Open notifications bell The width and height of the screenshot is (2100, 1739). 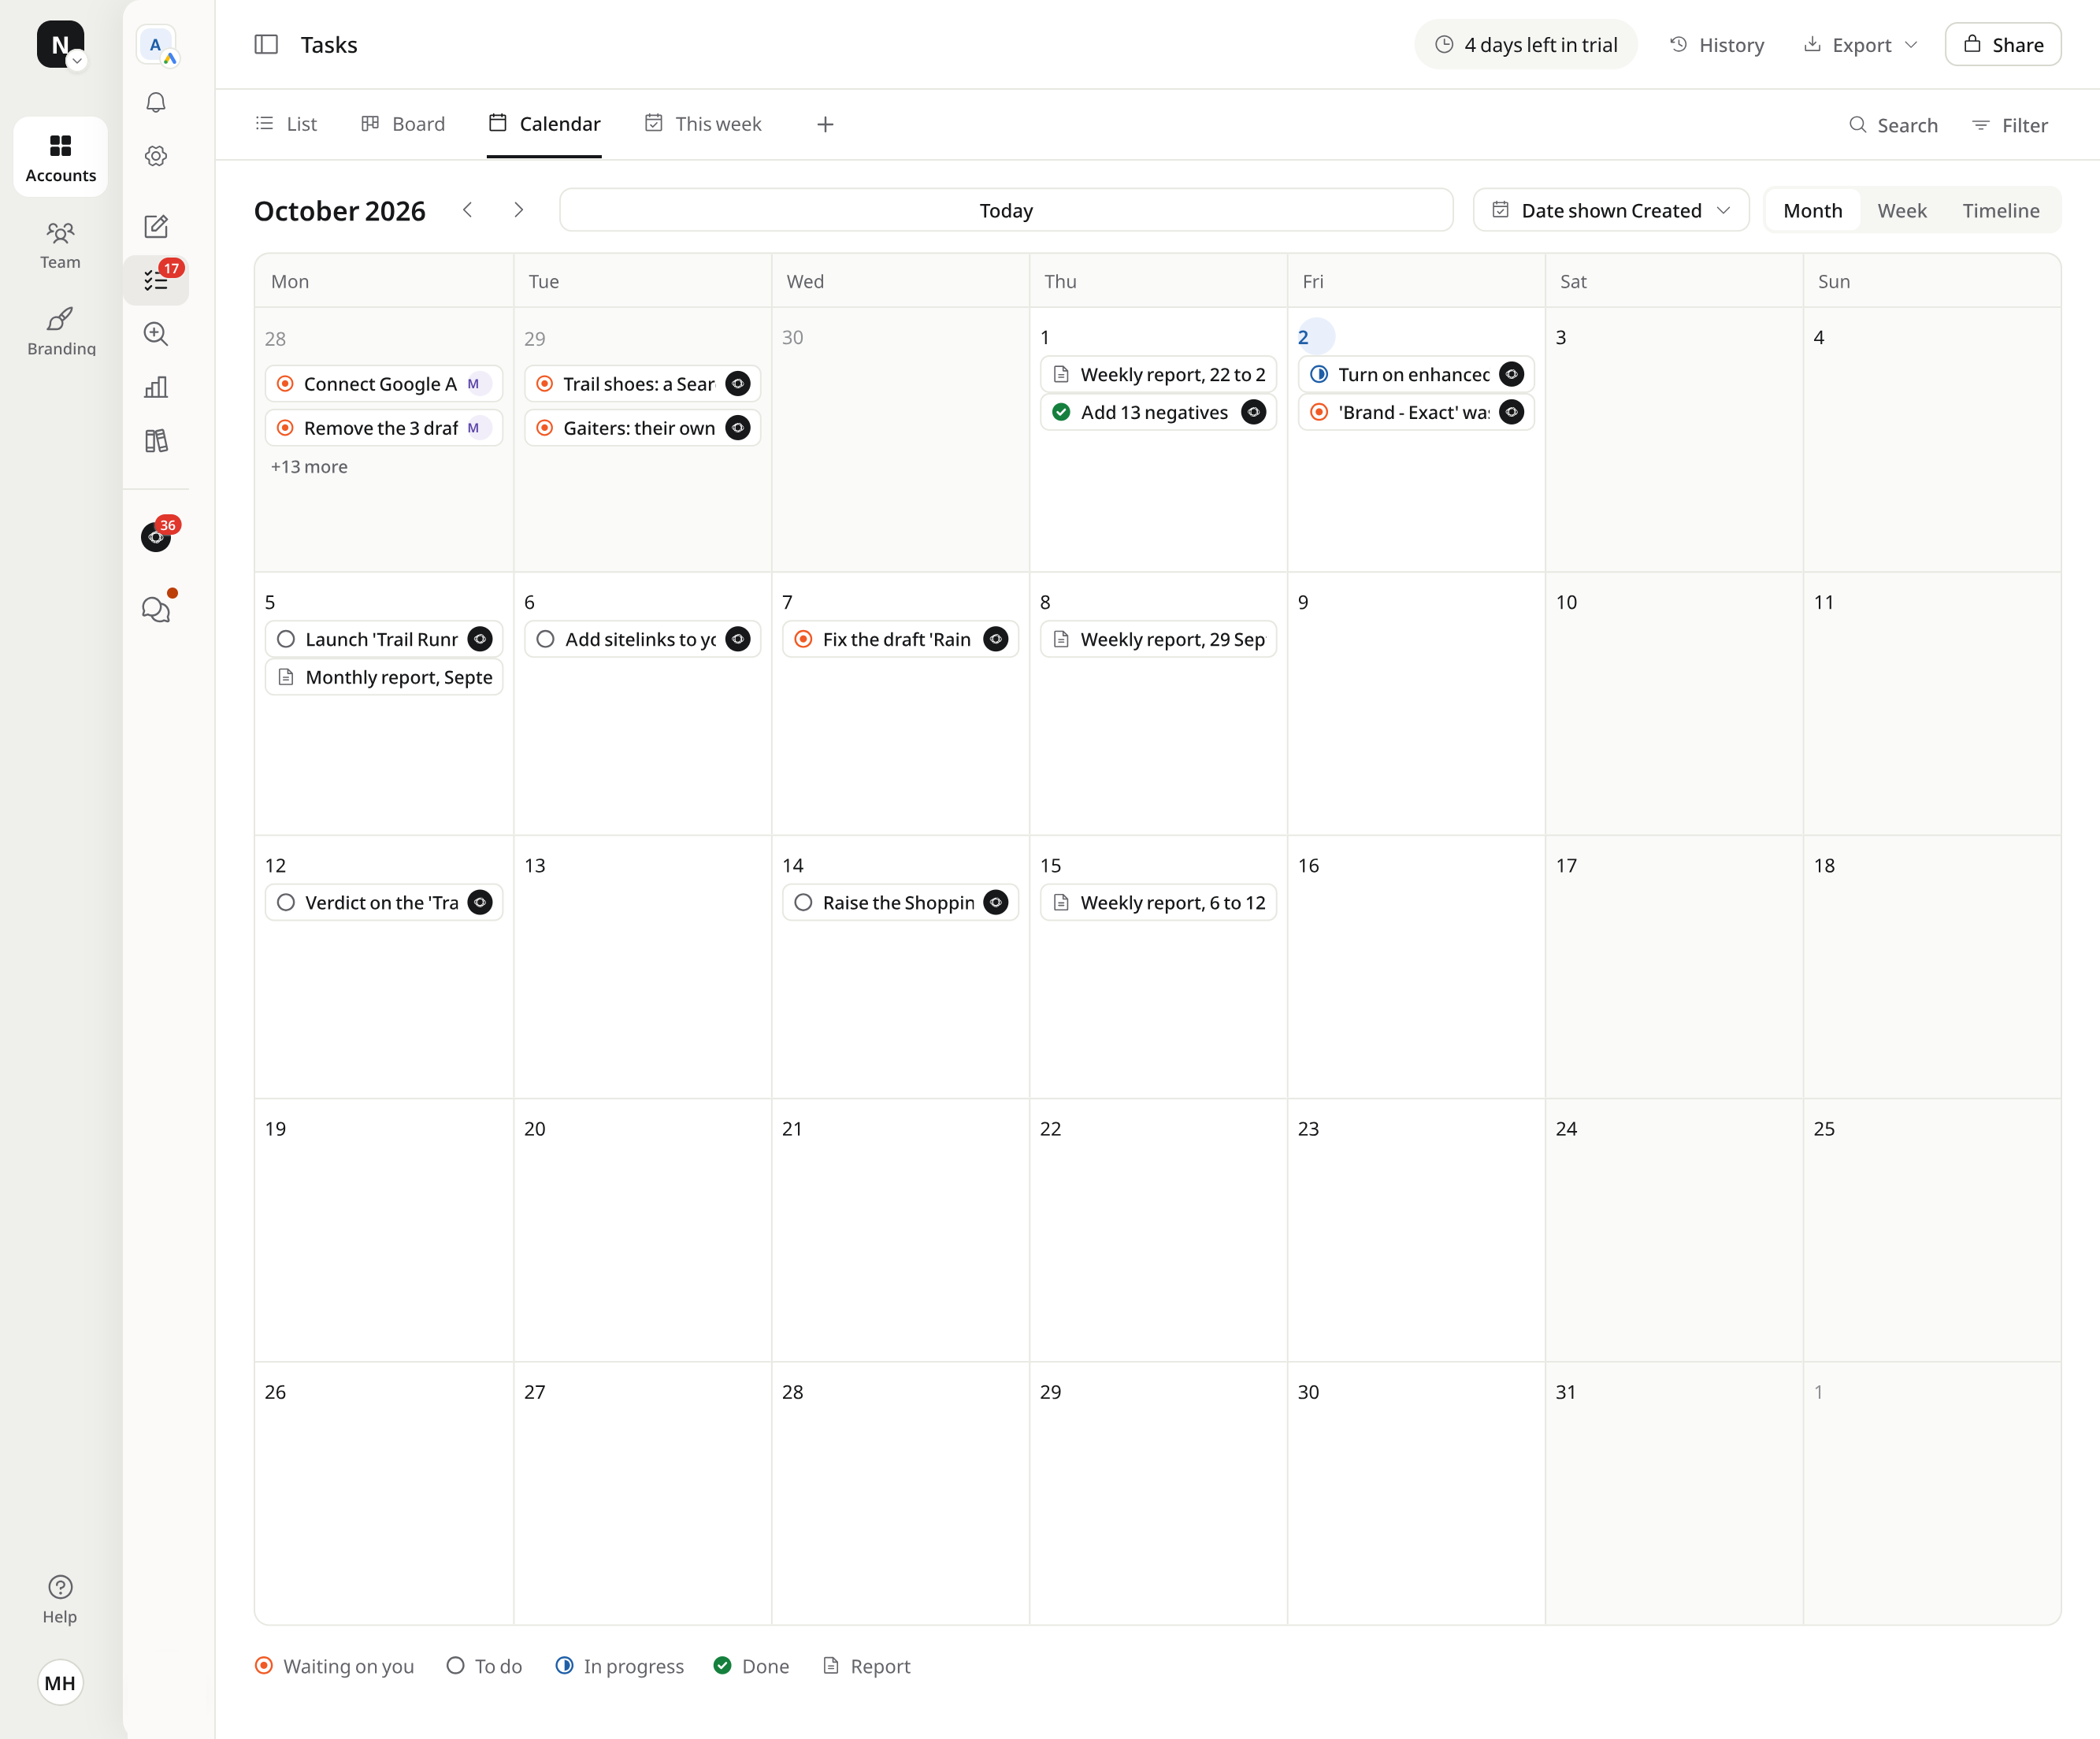[x=156, y=102]
